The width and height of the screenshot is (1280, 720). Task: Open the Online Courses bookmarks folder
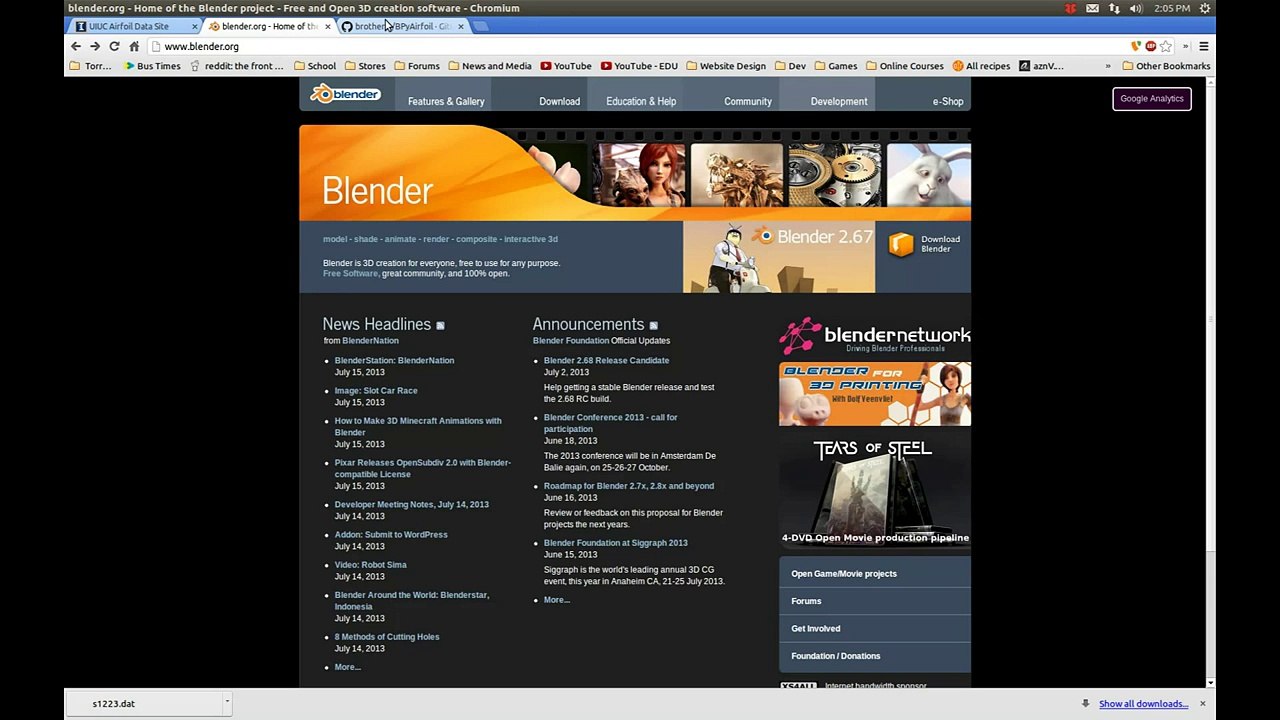pyautogui.click(x=905, y=66)
